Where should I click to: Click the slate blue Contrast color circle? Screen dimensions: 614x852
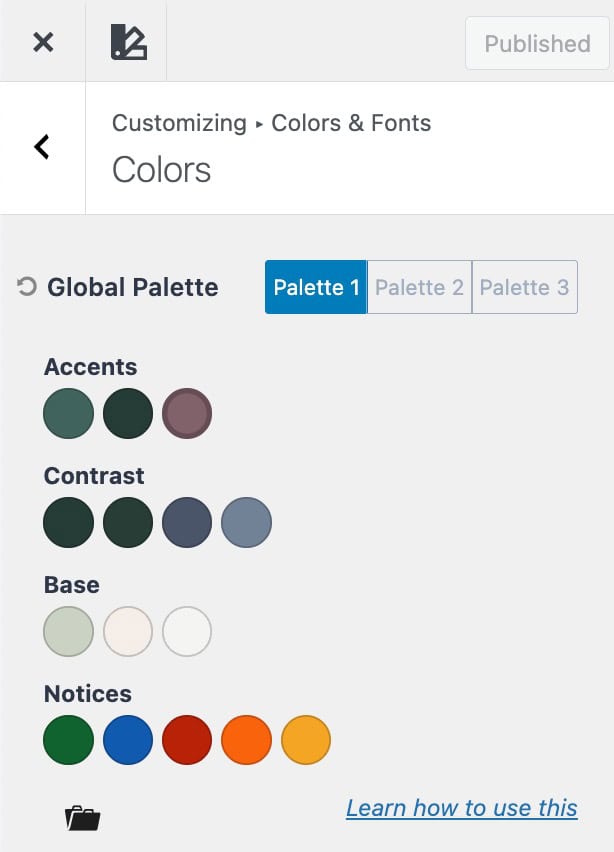187,521
